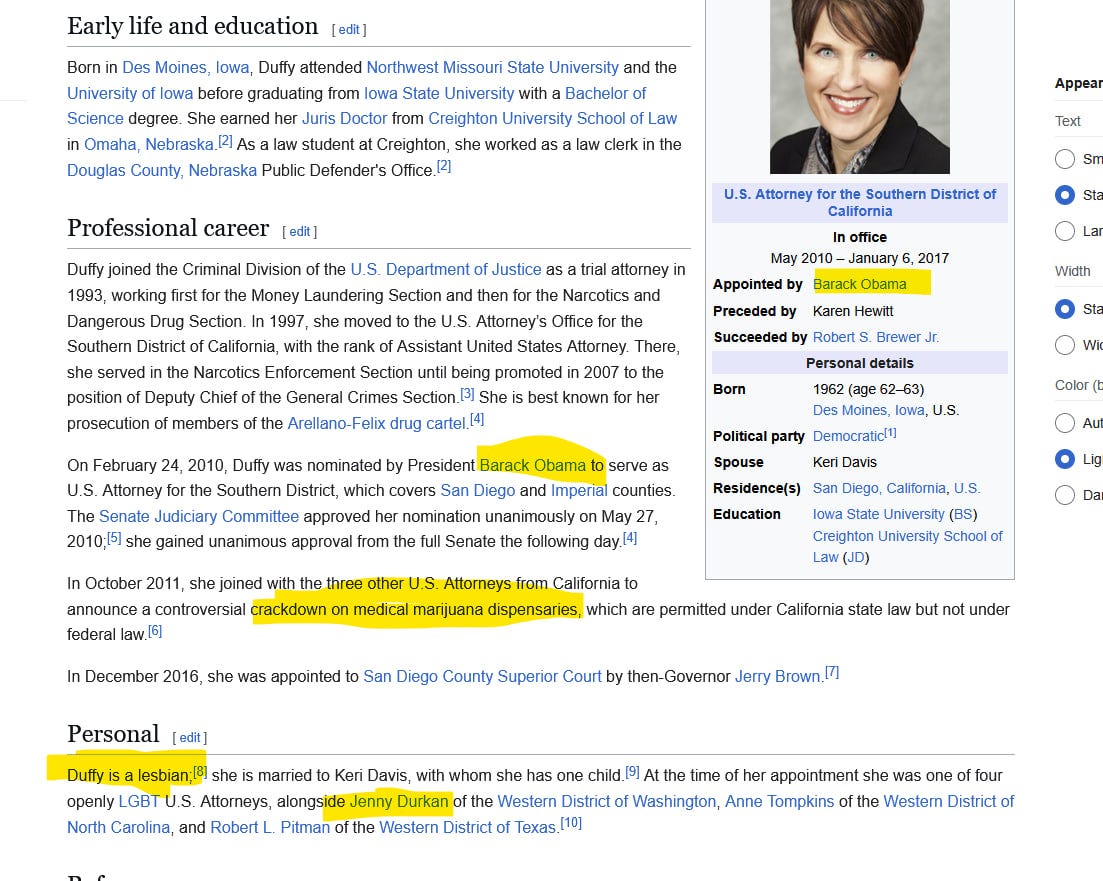Click Des Moines, Iowa in infobox Born row

coord(869,410)
